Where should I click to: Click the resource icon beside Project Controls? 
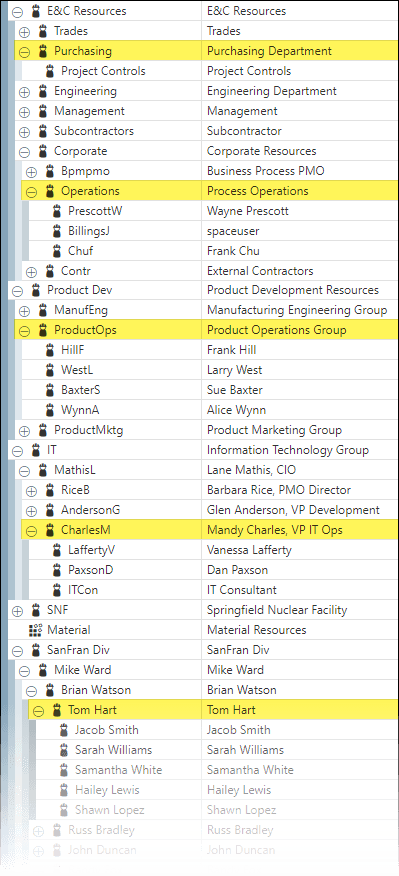[x=50, y=71]
